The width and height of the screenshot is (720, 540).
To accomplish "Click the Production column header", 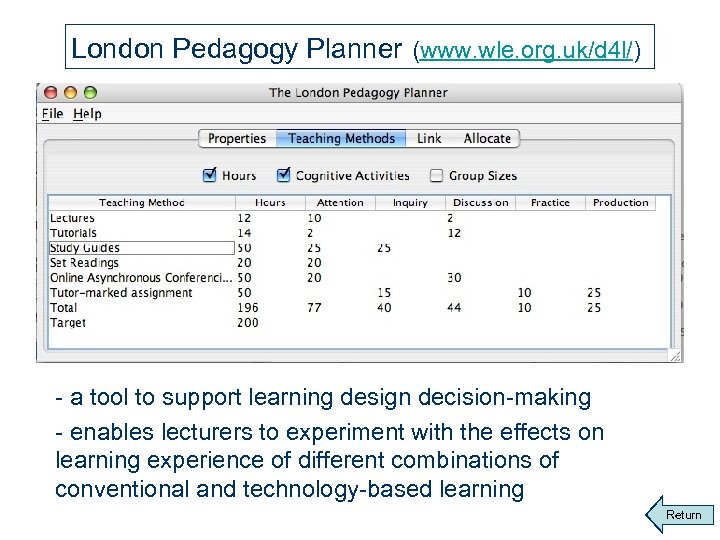I will pos(620,202).
